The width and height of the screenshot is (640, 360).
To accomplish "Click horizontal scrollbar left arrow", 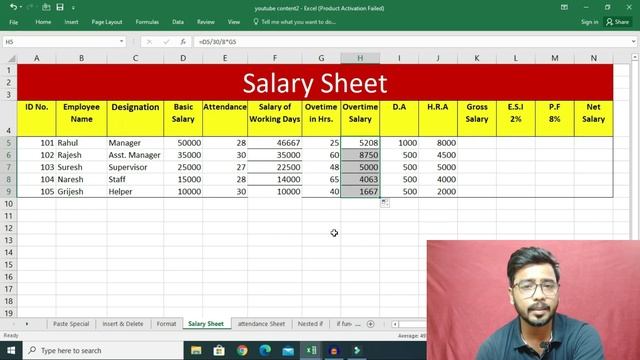I will tap(395, 324).
